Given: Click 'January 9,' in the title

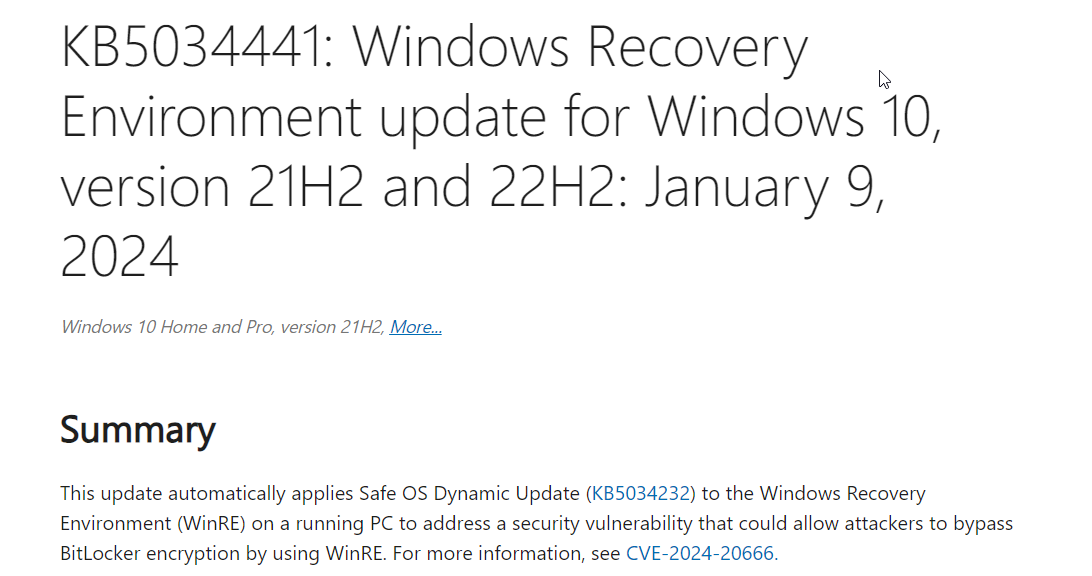Looking at the screenshot, I should 764,186.
